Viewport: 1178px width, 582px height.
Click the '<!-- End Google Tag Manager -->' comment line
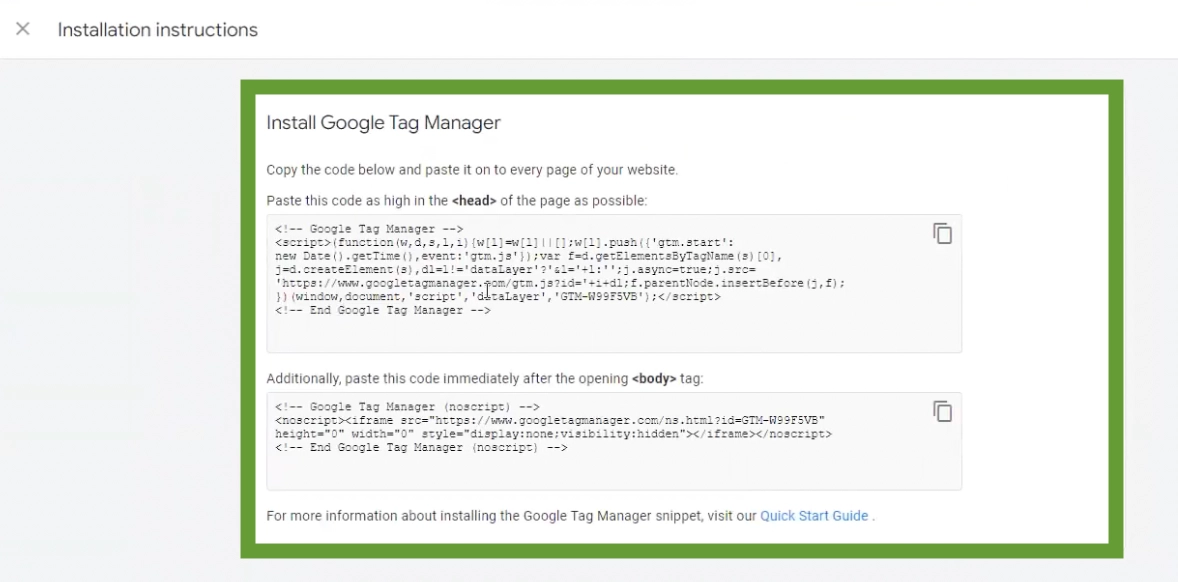[x=382, y=311]
